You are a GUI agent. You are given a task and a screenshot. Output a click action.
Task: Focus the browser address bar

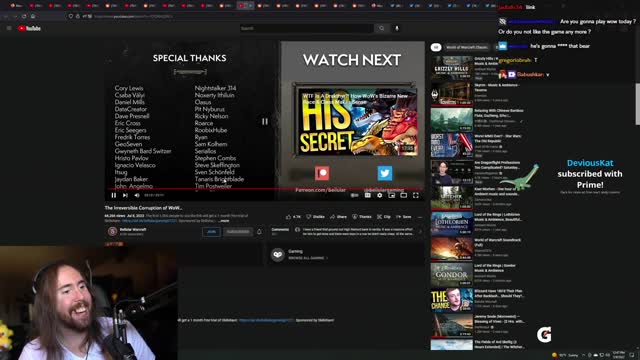(x=282, y=16)
